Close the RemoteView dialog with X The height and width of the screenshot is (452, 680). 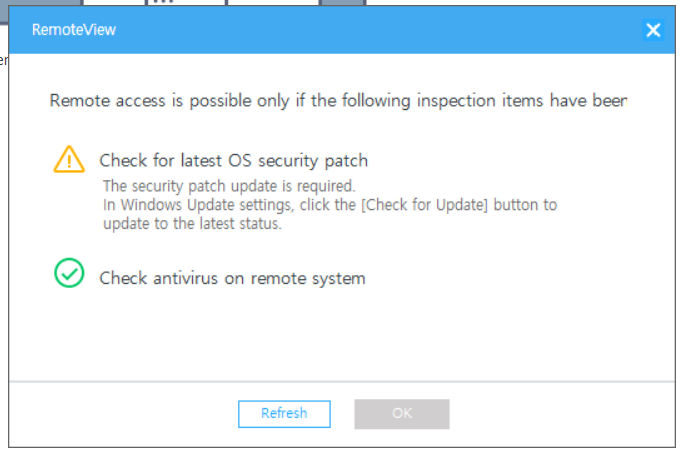point(653,30)
